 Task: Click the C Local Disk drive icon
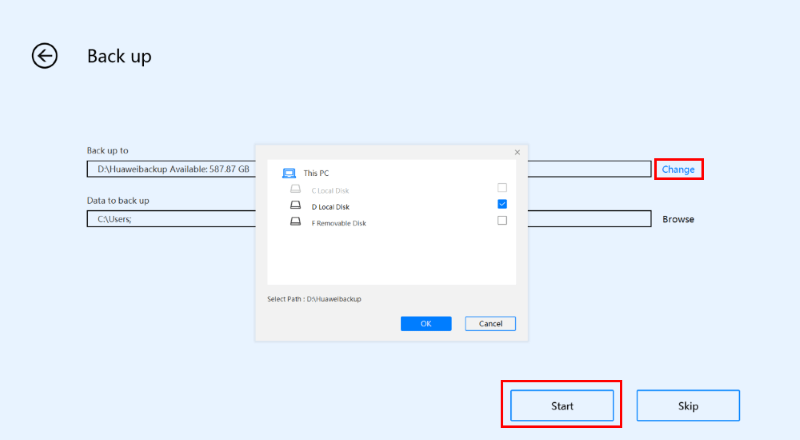coord(295,189)
